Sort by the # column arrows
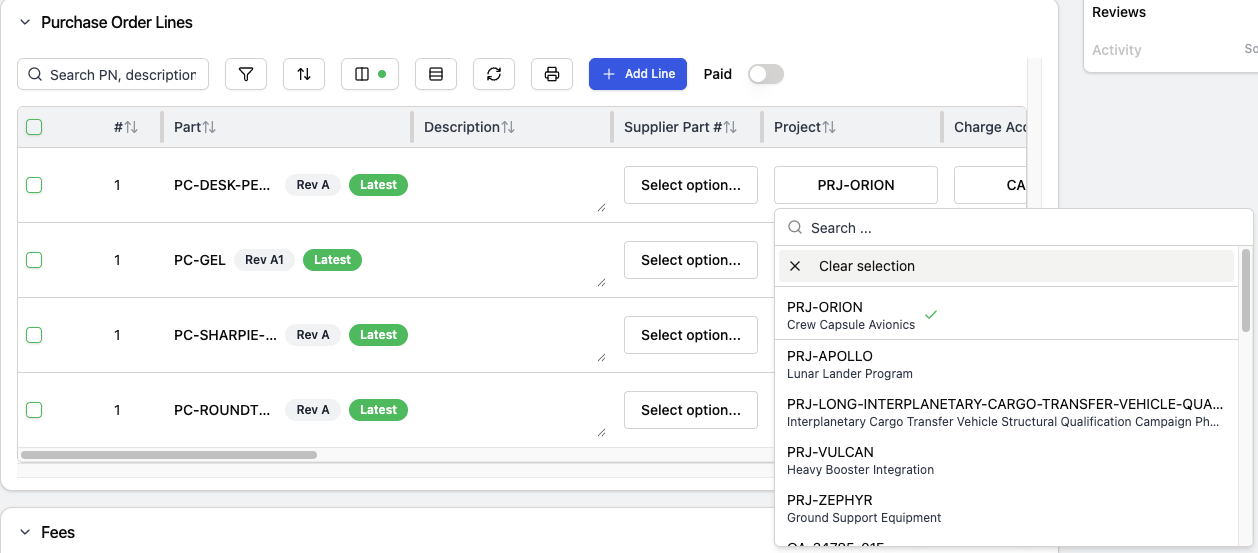 [131, 127]
